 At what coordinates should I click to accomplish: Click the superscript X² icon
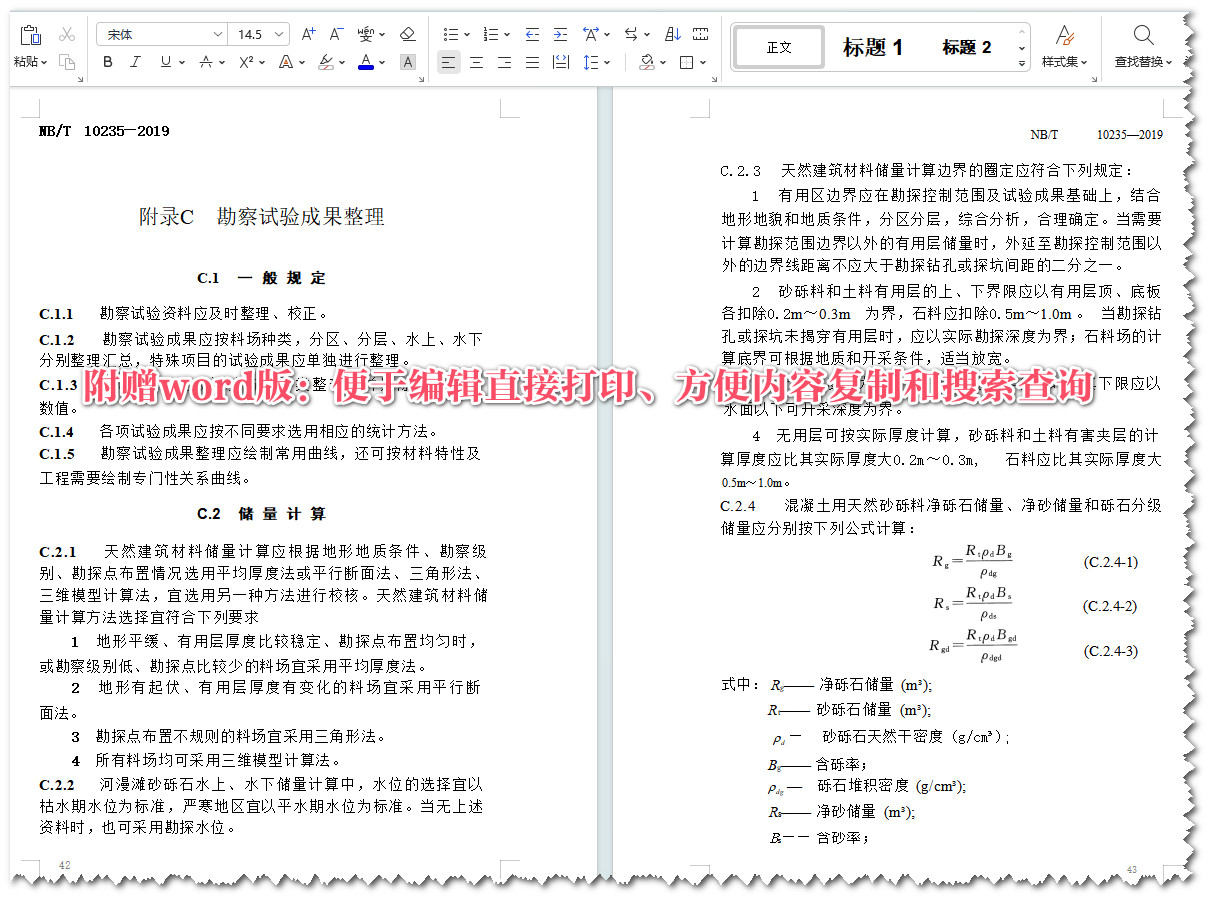[x=244, y=62]
